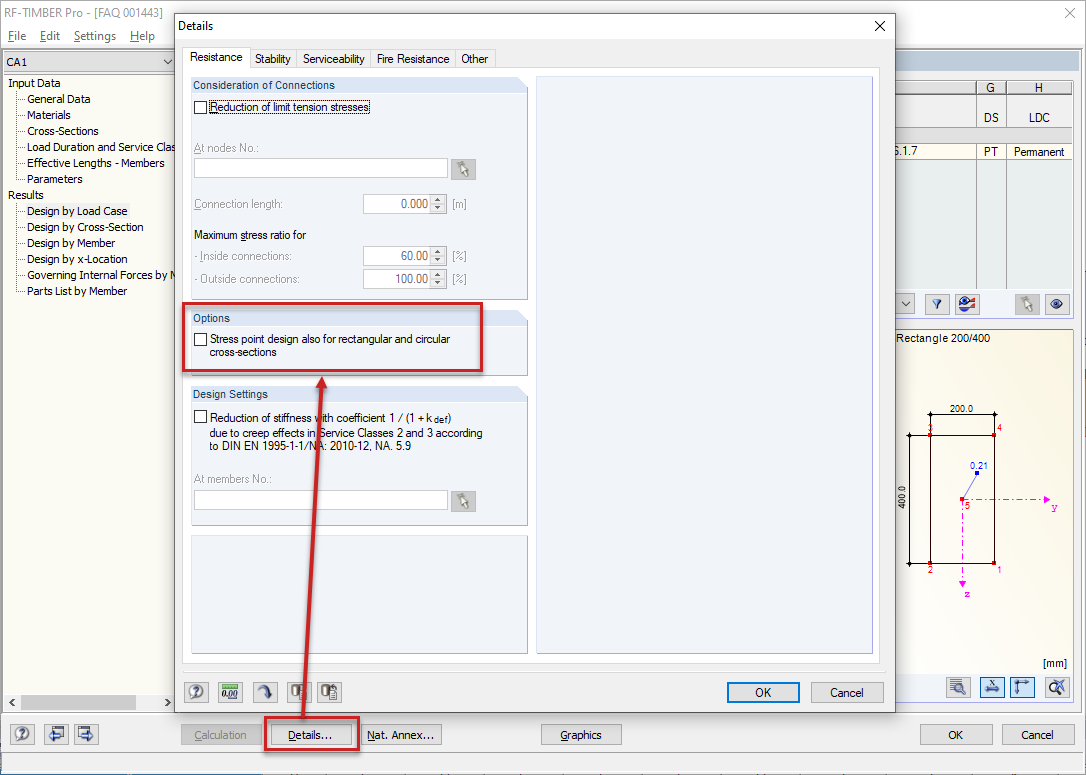The width and height of the screenshot is (1086, 775).
Task: Toggle principal axes display icon
Action: (x=1022, y=687)
